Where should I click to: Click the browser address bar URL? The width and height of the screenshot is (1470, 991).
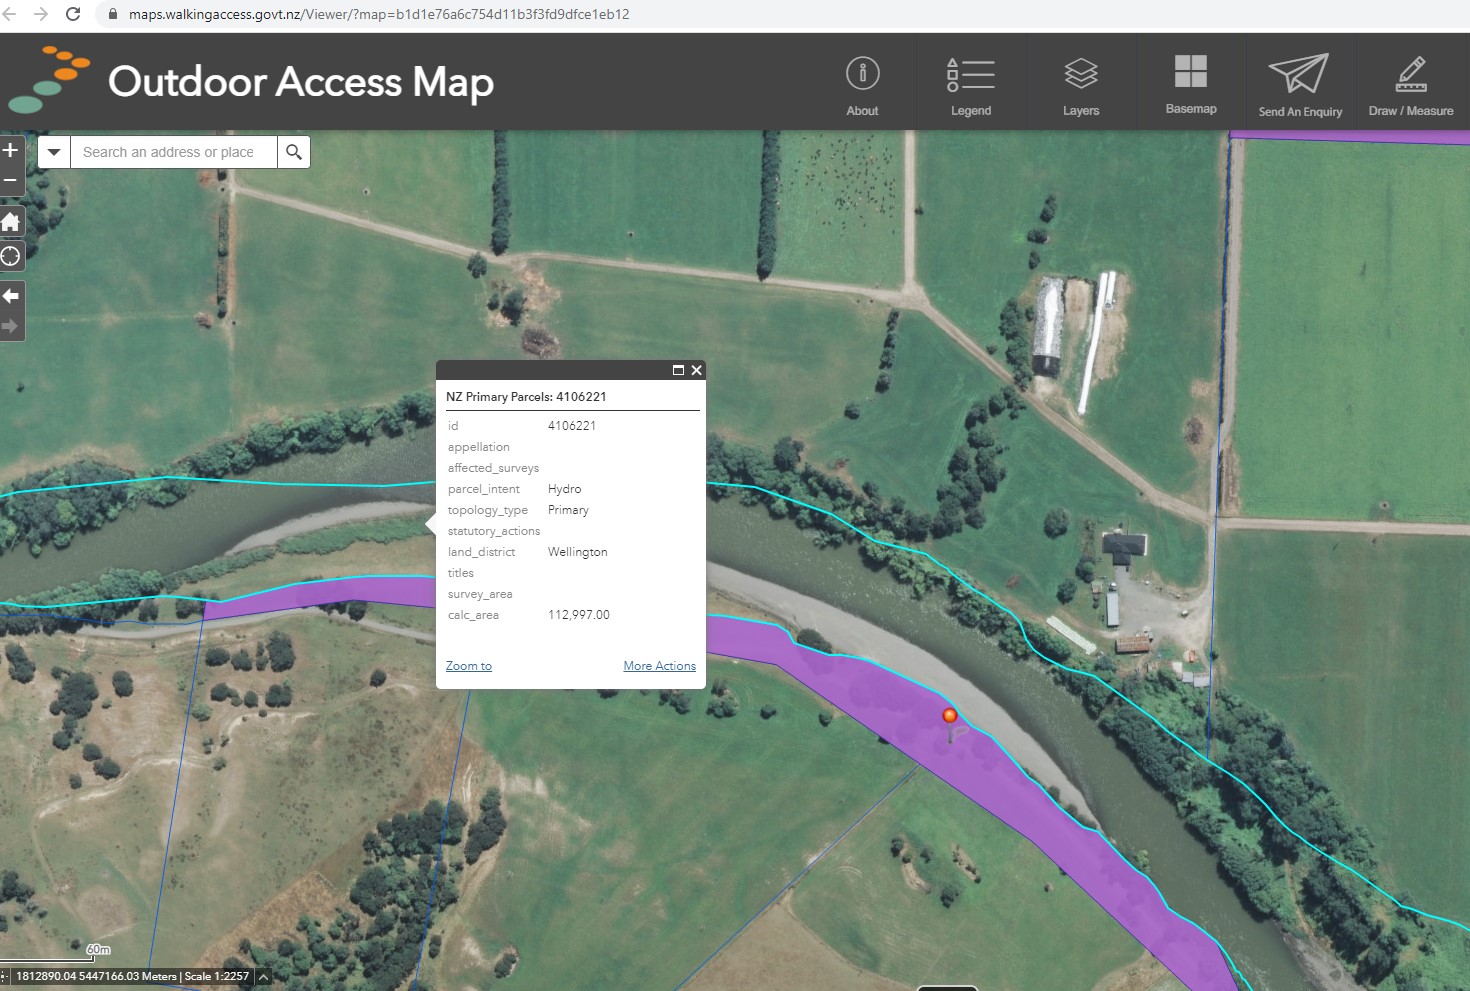point(379,14)
